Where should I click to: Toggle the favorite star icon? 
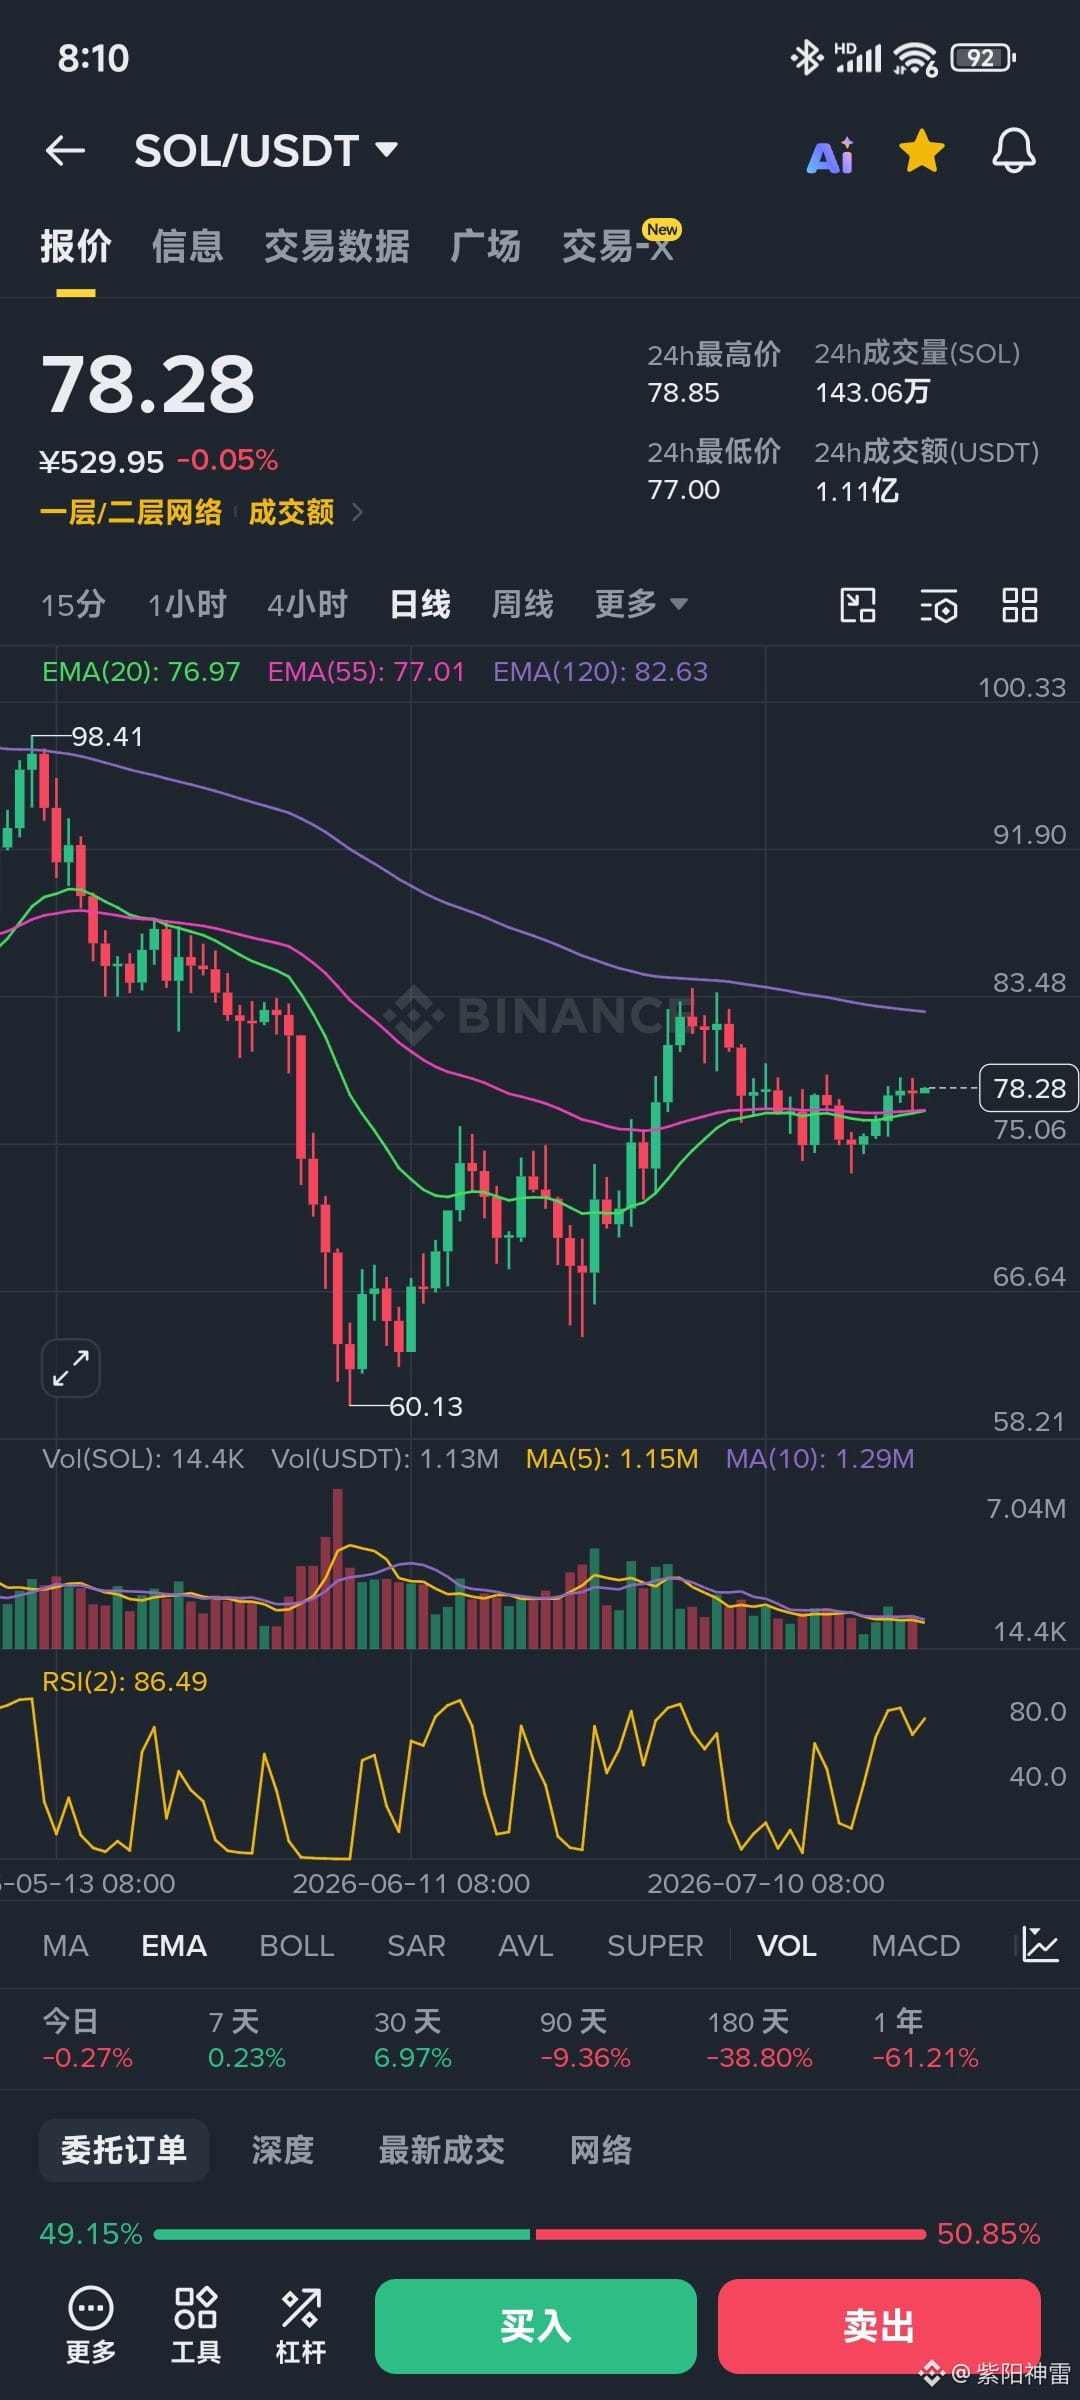tap(921, 151)
